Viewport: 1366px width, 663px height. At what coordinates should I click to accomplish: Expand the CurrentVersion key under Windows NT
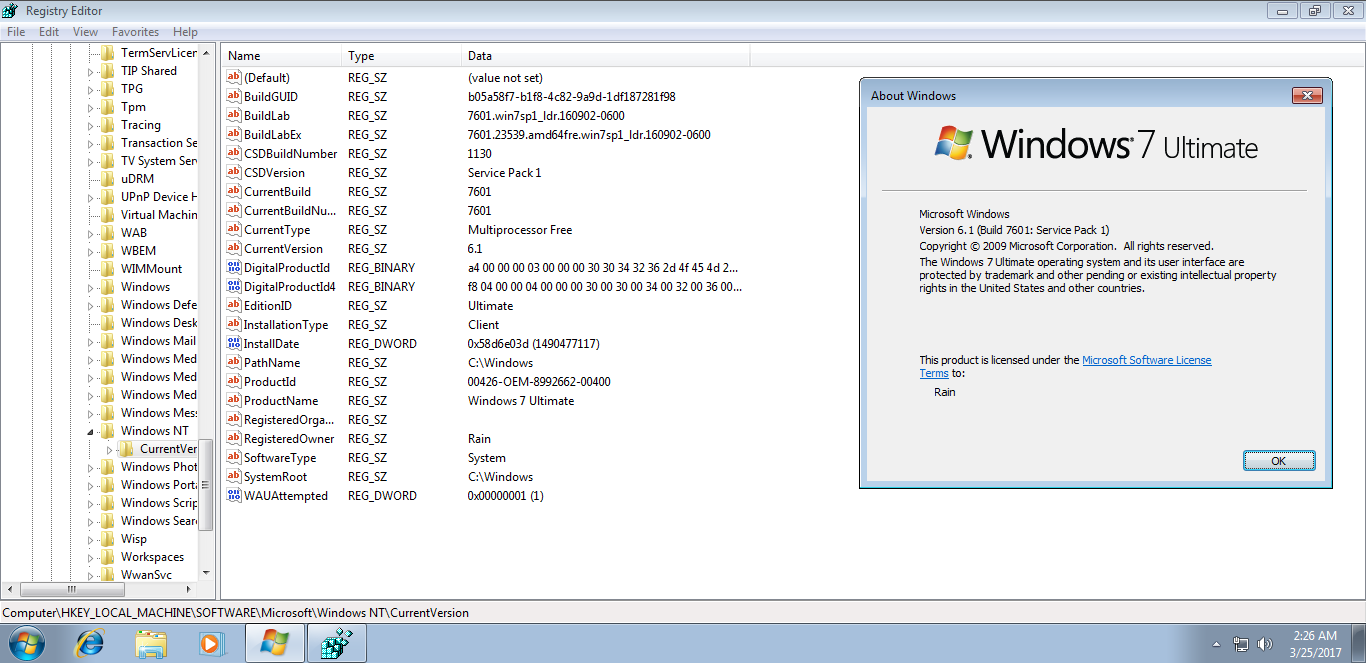coord(110,449)
